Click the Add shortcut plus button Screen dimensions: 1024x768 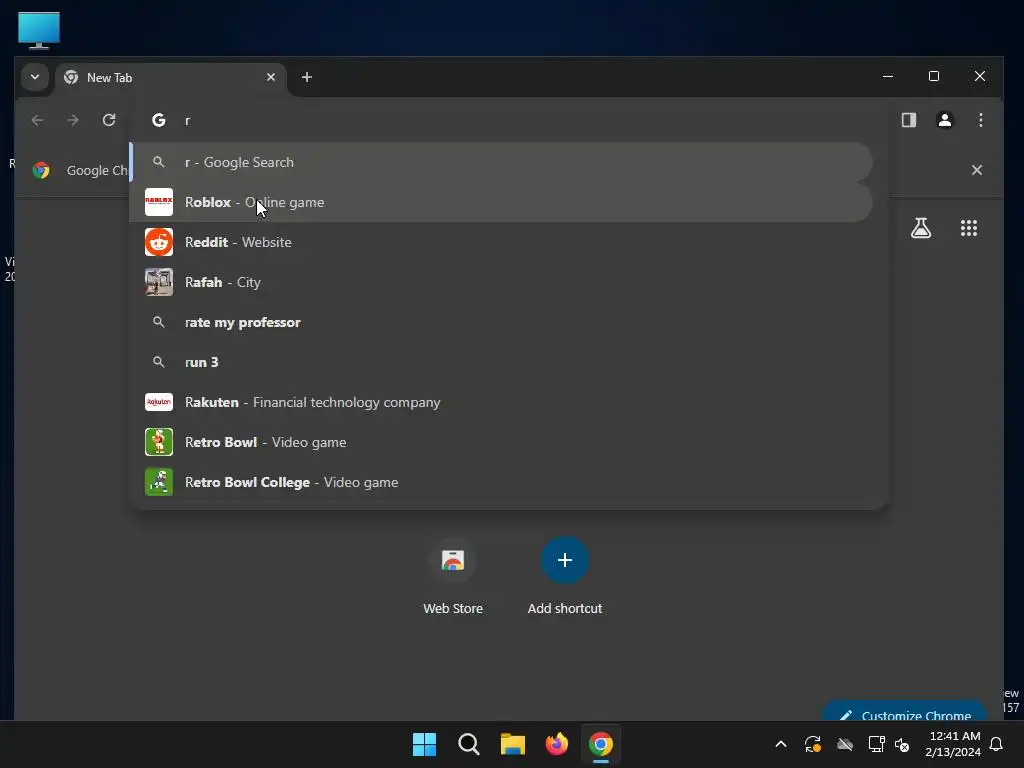[565, 560]
